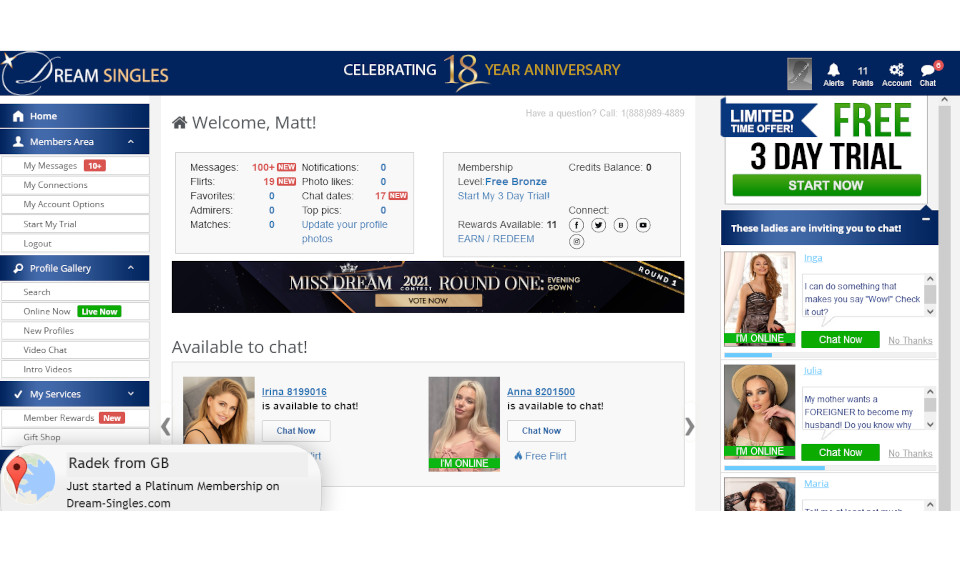This screenshot has width=960, height=561.
Task: Minimize the chat invitations panel
Action: [x=926, y=219]
